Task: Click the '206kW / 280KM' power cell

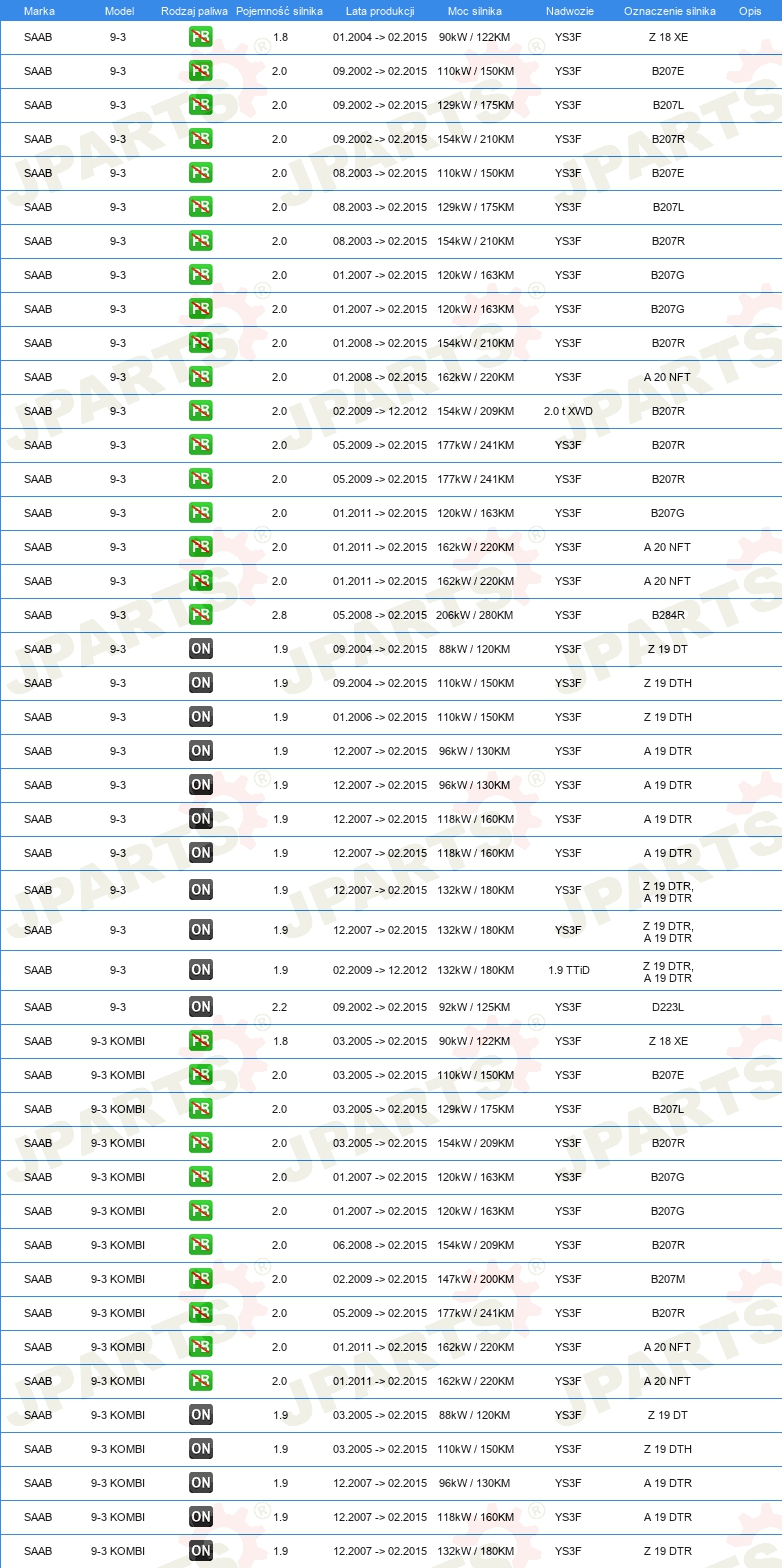Action: coord(475,615)
